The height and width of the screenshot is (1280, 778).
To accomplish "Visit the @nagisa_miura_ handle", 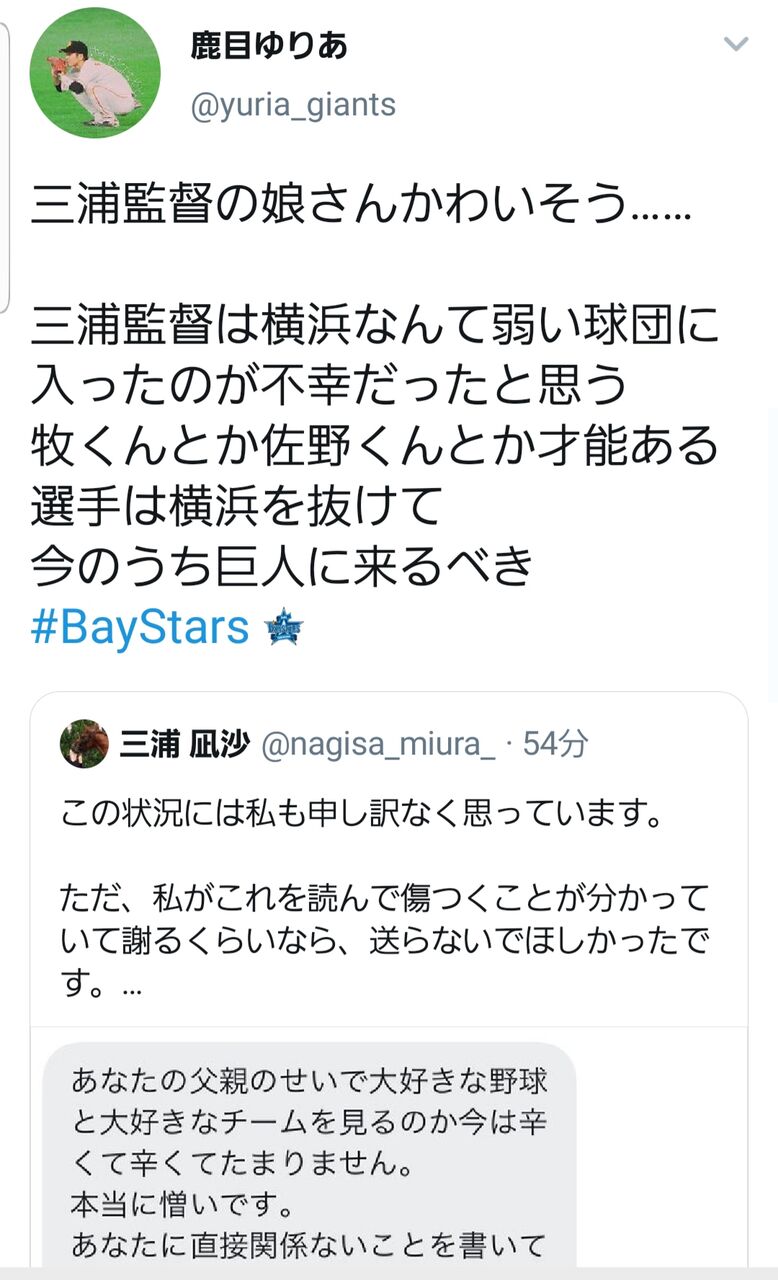I will tap(378, 745).
